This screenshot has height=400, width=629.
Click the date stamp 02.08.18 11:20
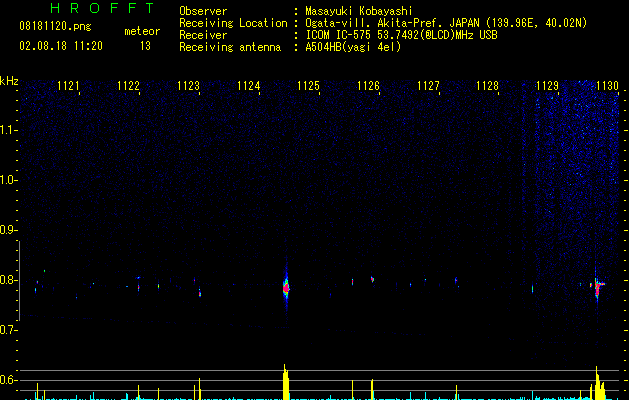61,46
